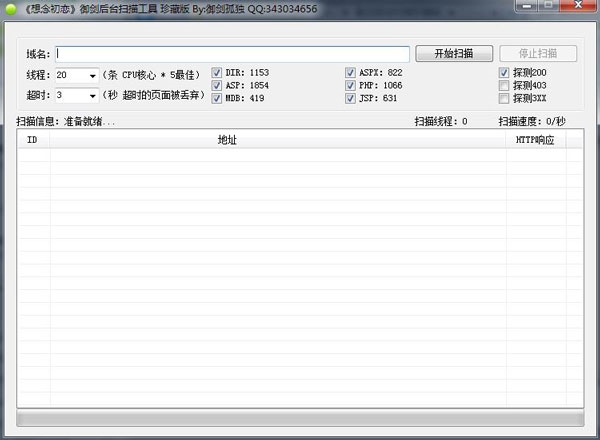Uncheck the MDB: 419 checkbox

point(217,98)
